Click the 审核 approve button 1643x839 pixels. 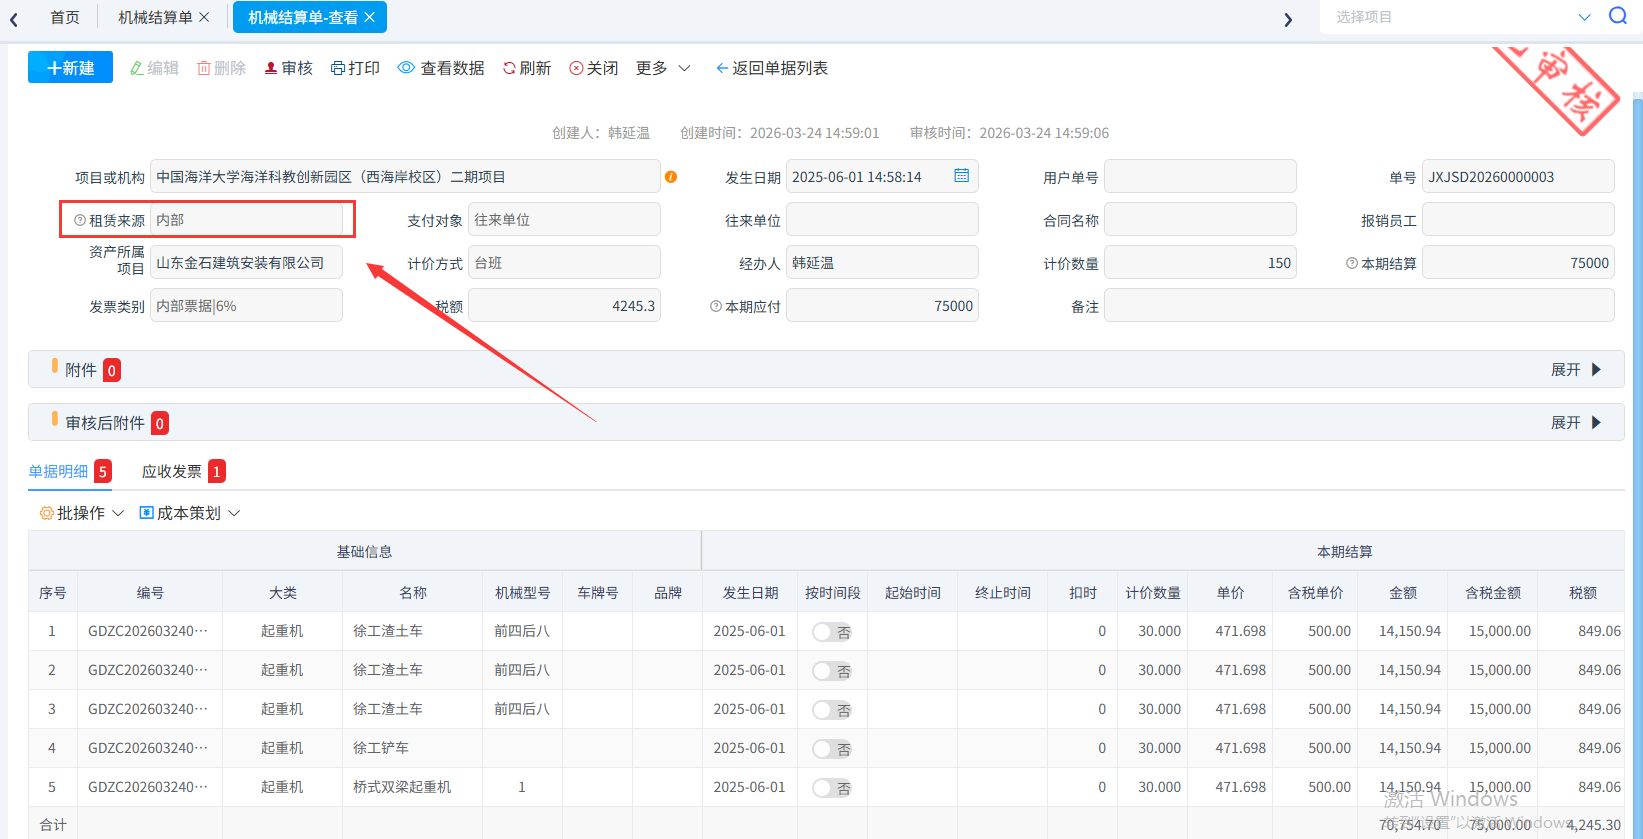[289, 68]
